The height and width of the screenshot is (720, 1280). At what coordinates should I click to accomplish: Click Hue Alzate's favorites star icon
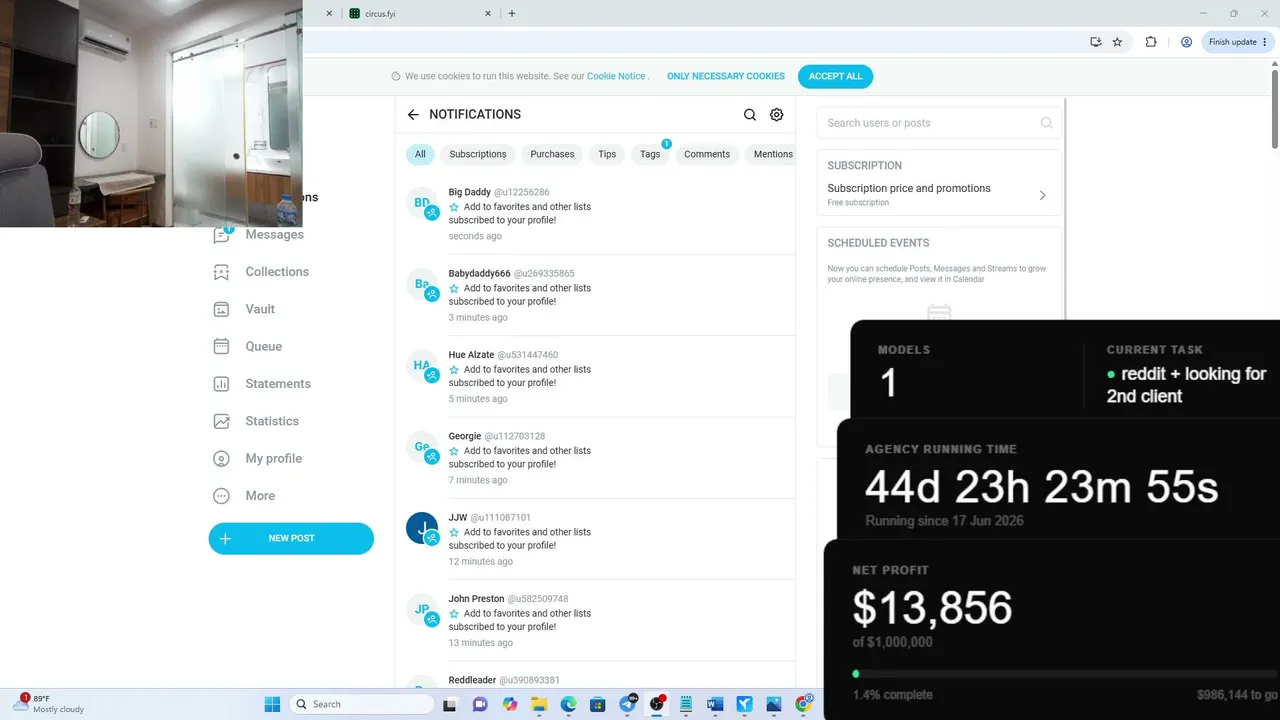pyautogui.click(x=454, y=370)
